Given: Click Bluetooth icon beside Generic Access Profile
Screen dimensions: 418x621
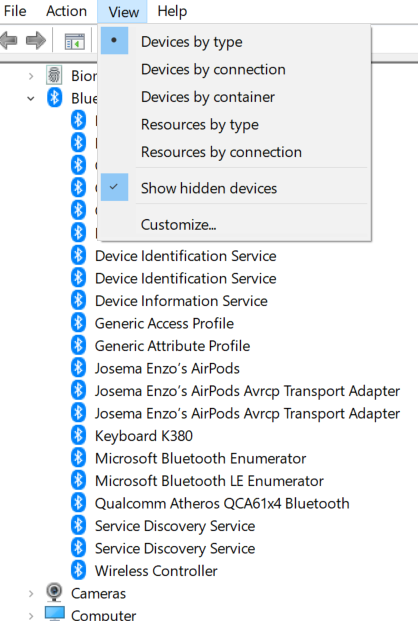Looking at the screenshot, I should [78, 323].
